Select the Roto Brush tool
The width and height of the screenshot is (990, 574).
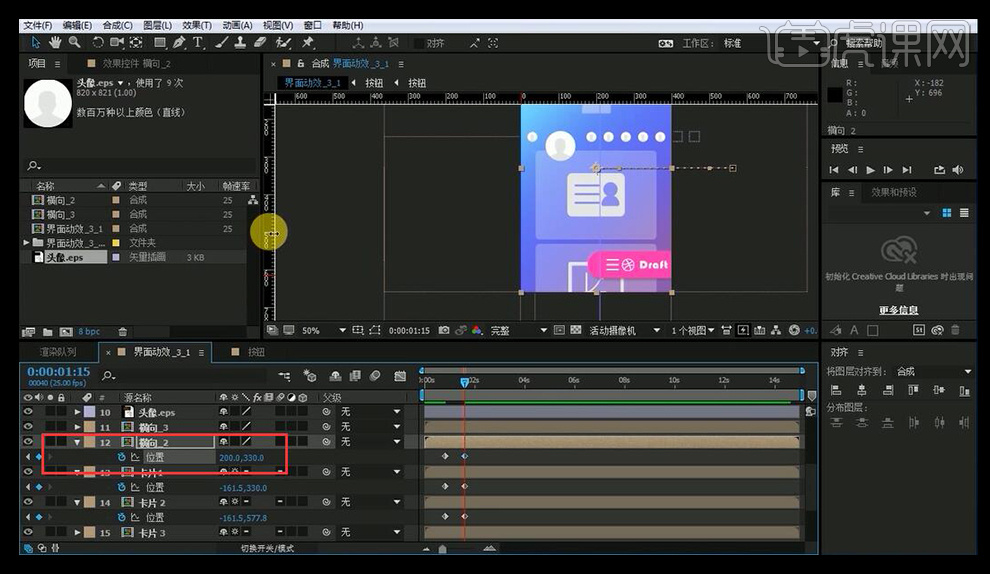[x=283, y=42]
